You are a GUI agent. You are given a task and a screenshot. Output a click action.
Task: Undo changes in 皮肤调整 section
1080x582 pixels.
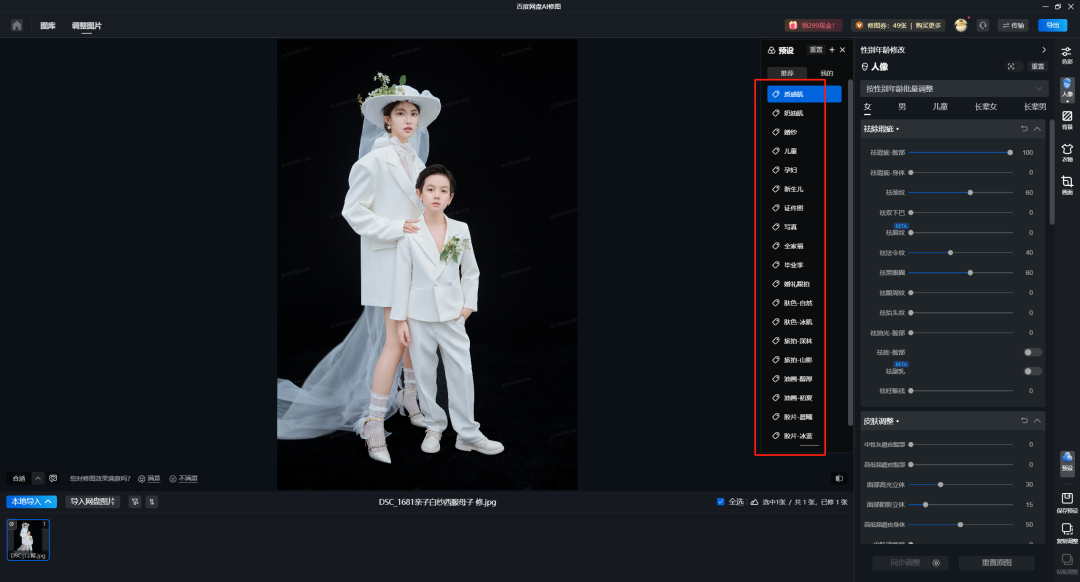(1024, 421)
